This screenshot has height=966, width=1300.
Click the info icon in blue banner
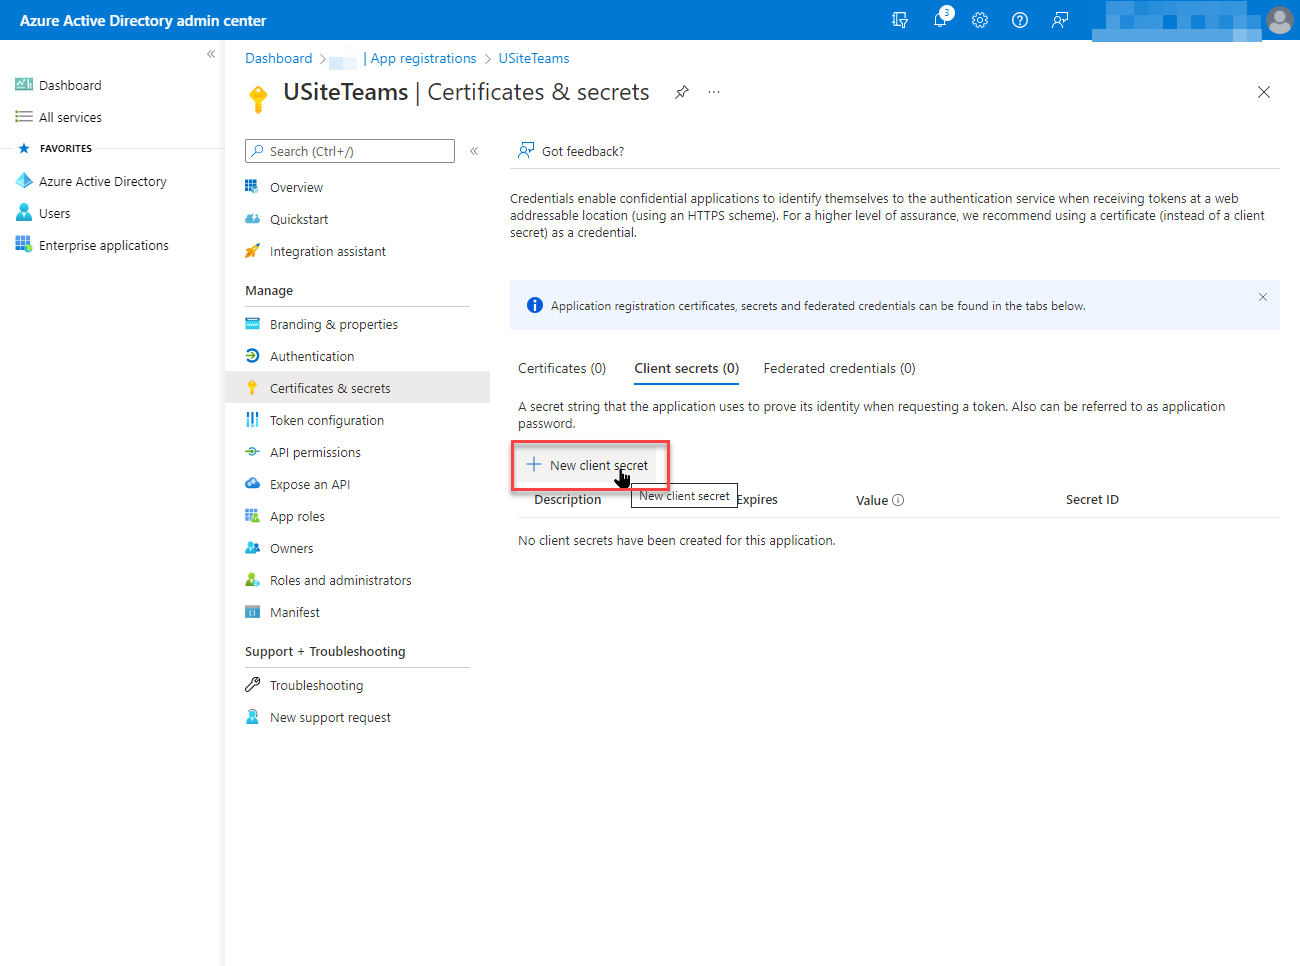click(x=535, y=305)
